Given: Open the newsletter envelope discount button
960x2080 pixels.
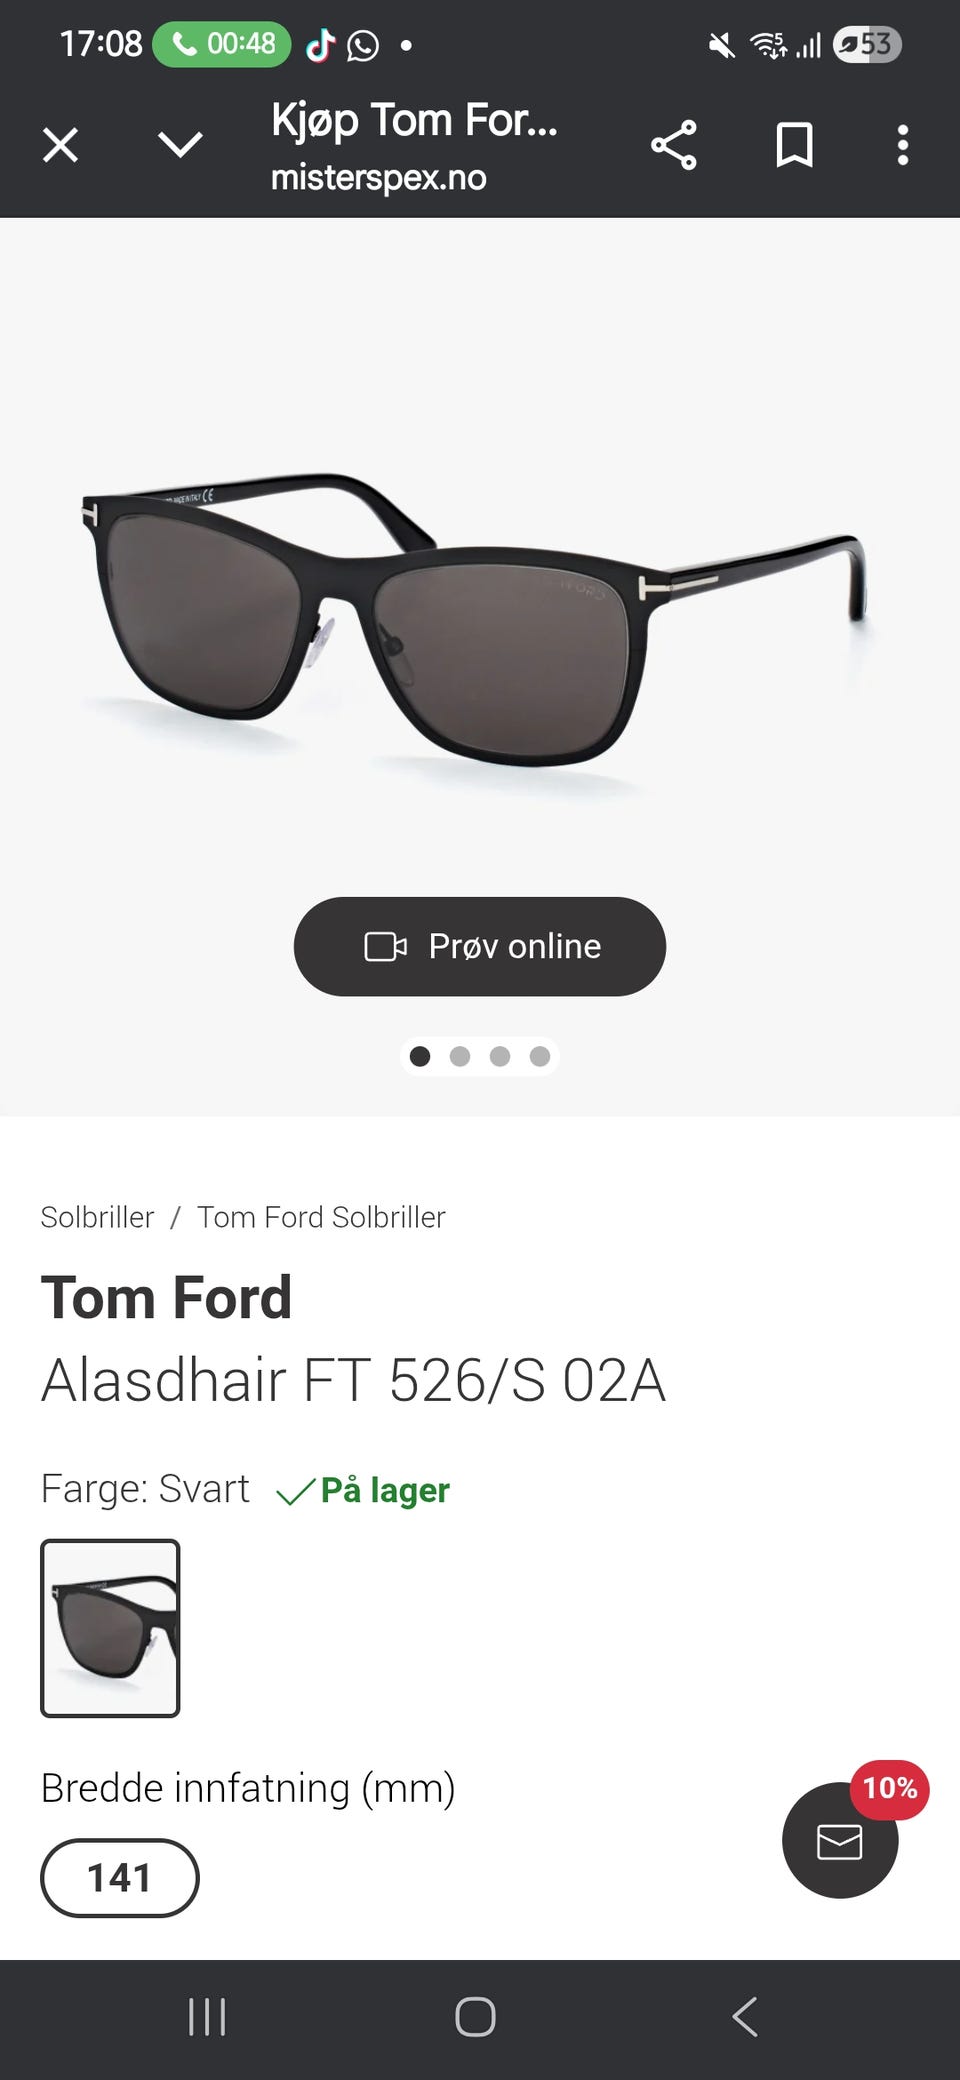Looking at the screenshot, I should 840,1840.
